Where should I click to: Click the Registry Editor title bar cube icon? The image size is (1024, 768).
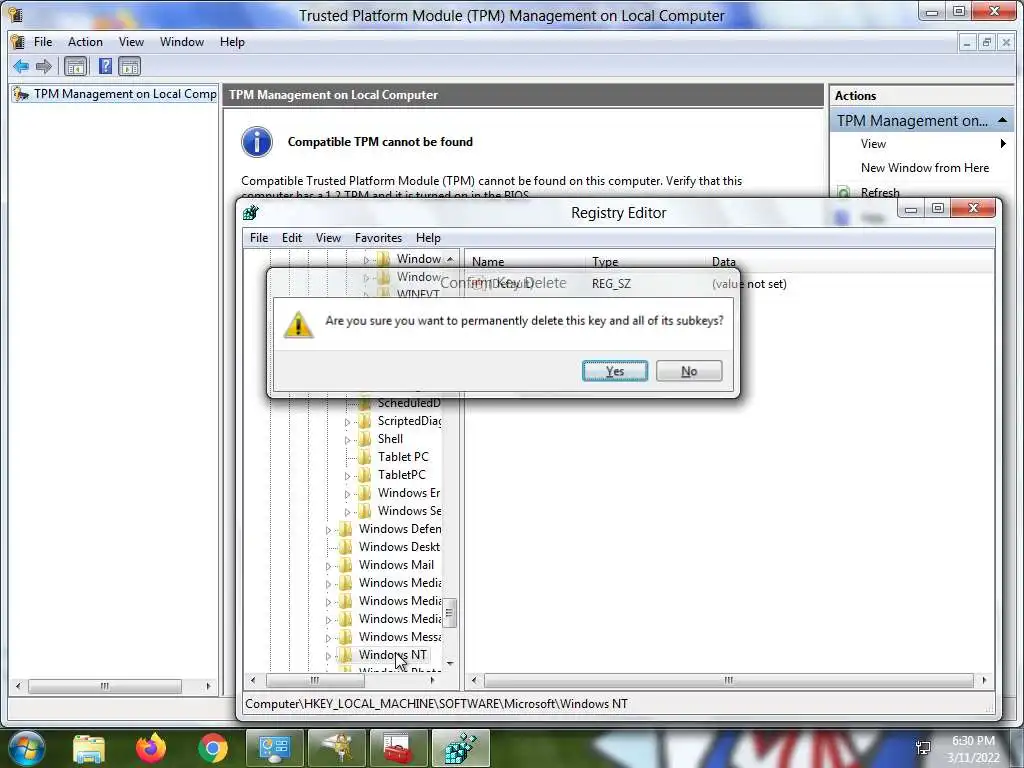tap(251, 212)
